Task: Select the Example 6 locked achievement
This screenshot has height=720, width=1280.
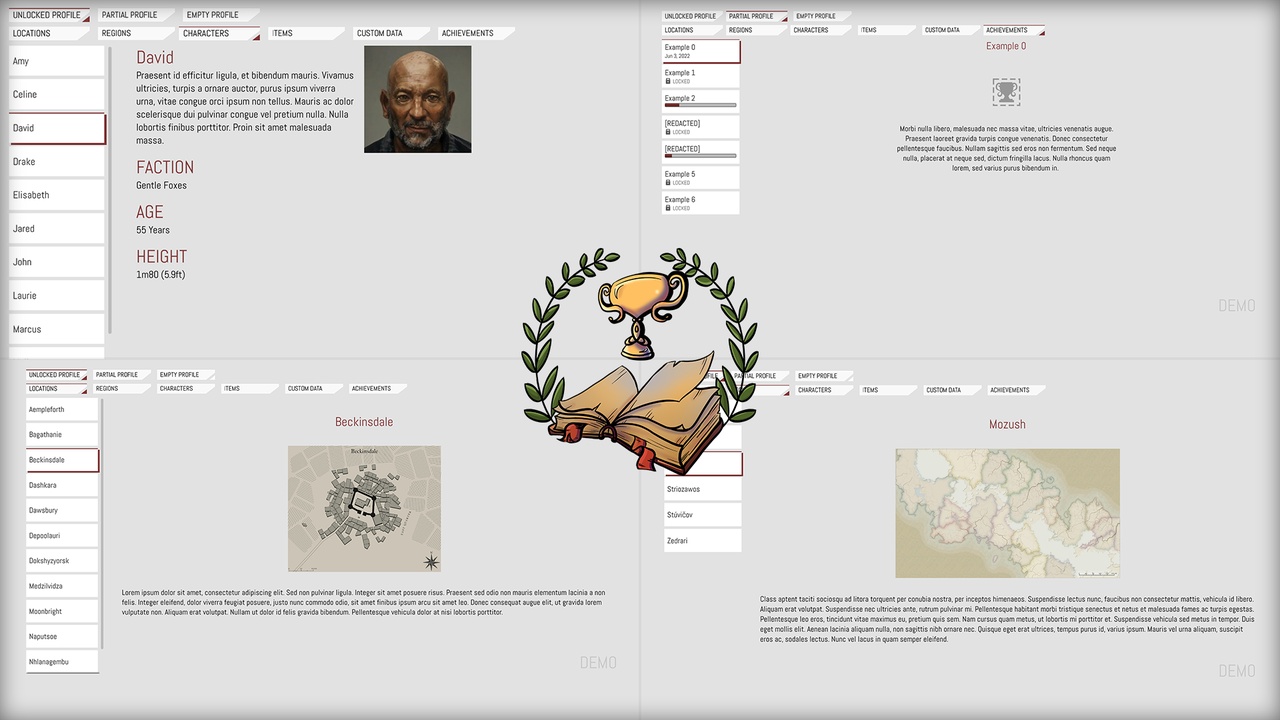Action: point(701,203)
